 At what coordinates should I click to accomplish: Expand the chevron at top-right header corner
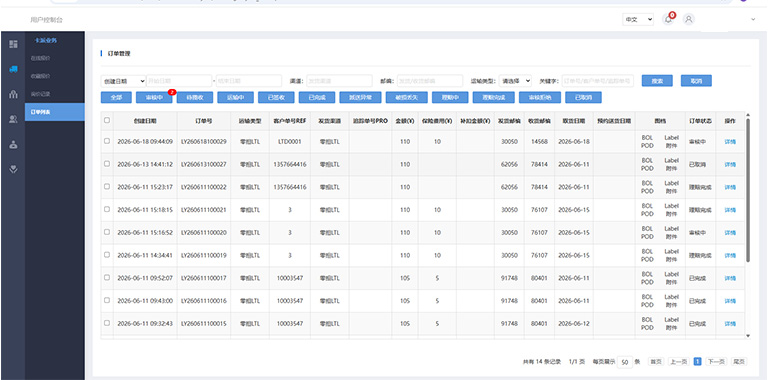pyautogui.click(x=753, y=20)
